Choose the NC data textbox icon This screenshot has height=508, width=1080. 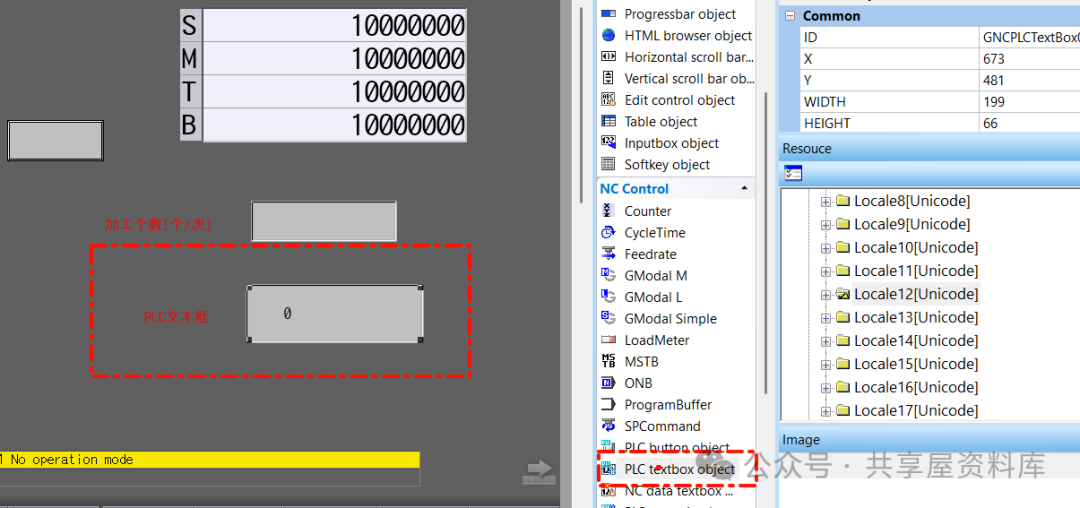pyautogui.click(x=608, y=491)
